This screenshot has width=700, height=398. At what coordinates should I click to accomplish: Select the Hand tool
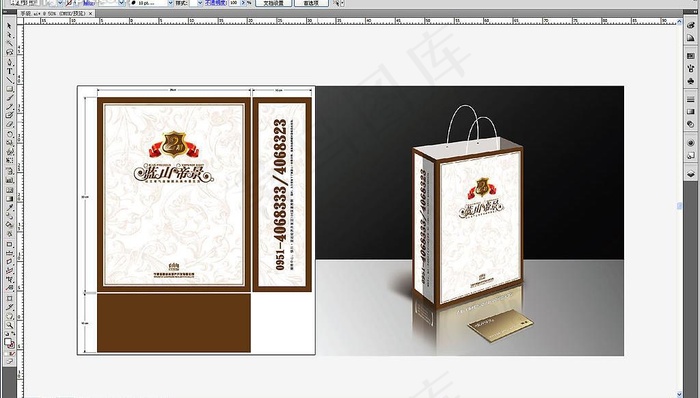9,316
